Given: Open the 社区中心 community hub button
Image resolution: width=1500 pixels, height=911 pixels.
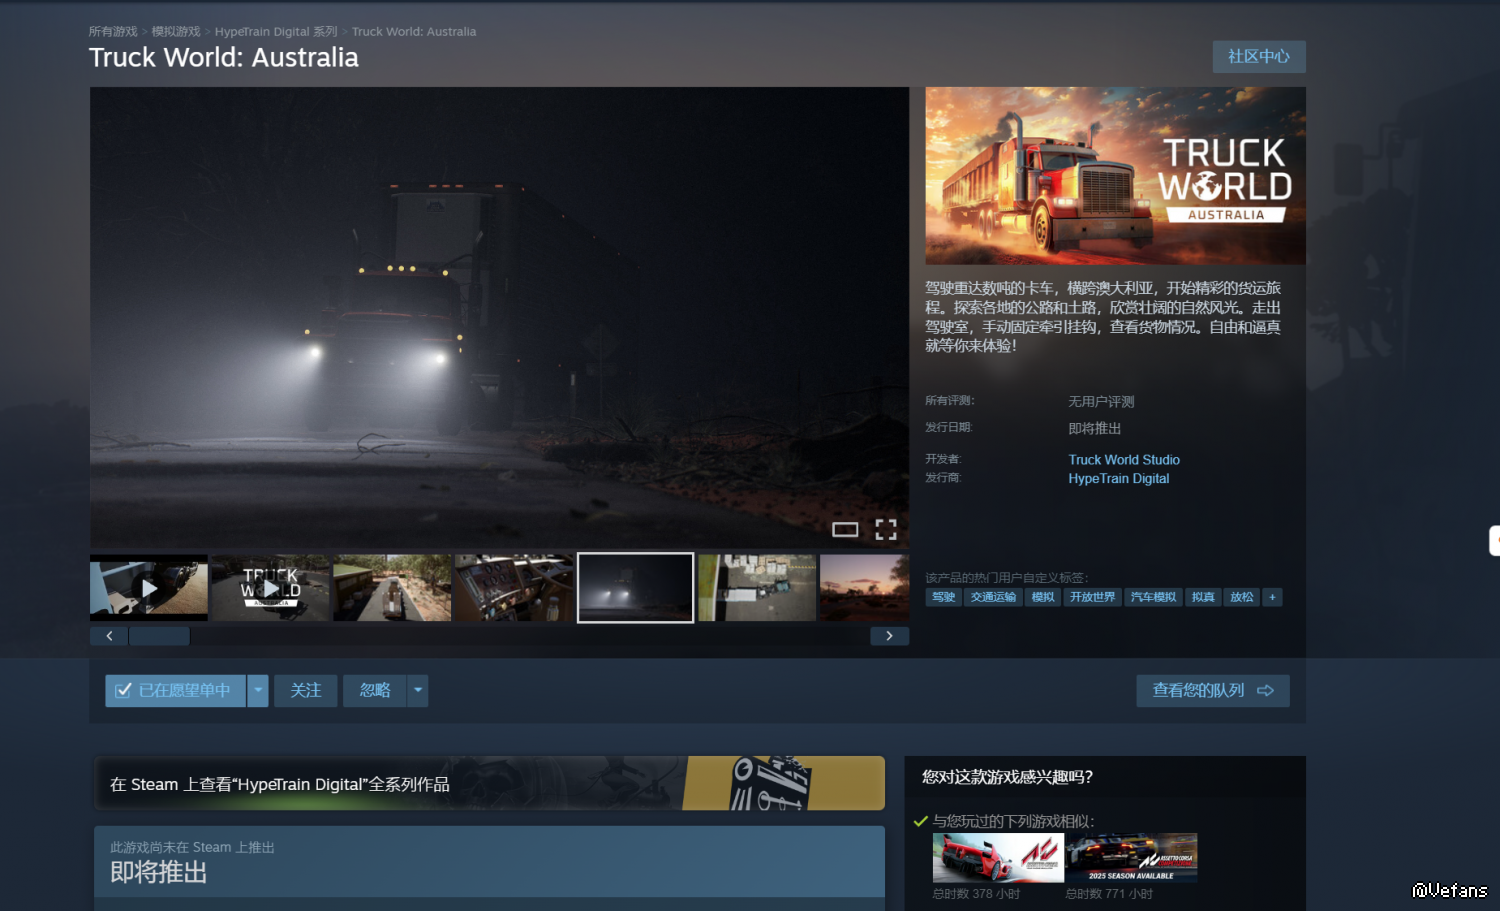Looking at the screenshot, I should pos(1259,57).
